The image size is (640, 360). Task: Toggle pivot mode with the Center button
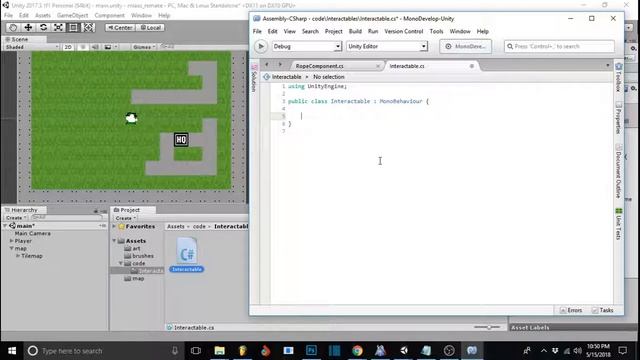point(120,28)
